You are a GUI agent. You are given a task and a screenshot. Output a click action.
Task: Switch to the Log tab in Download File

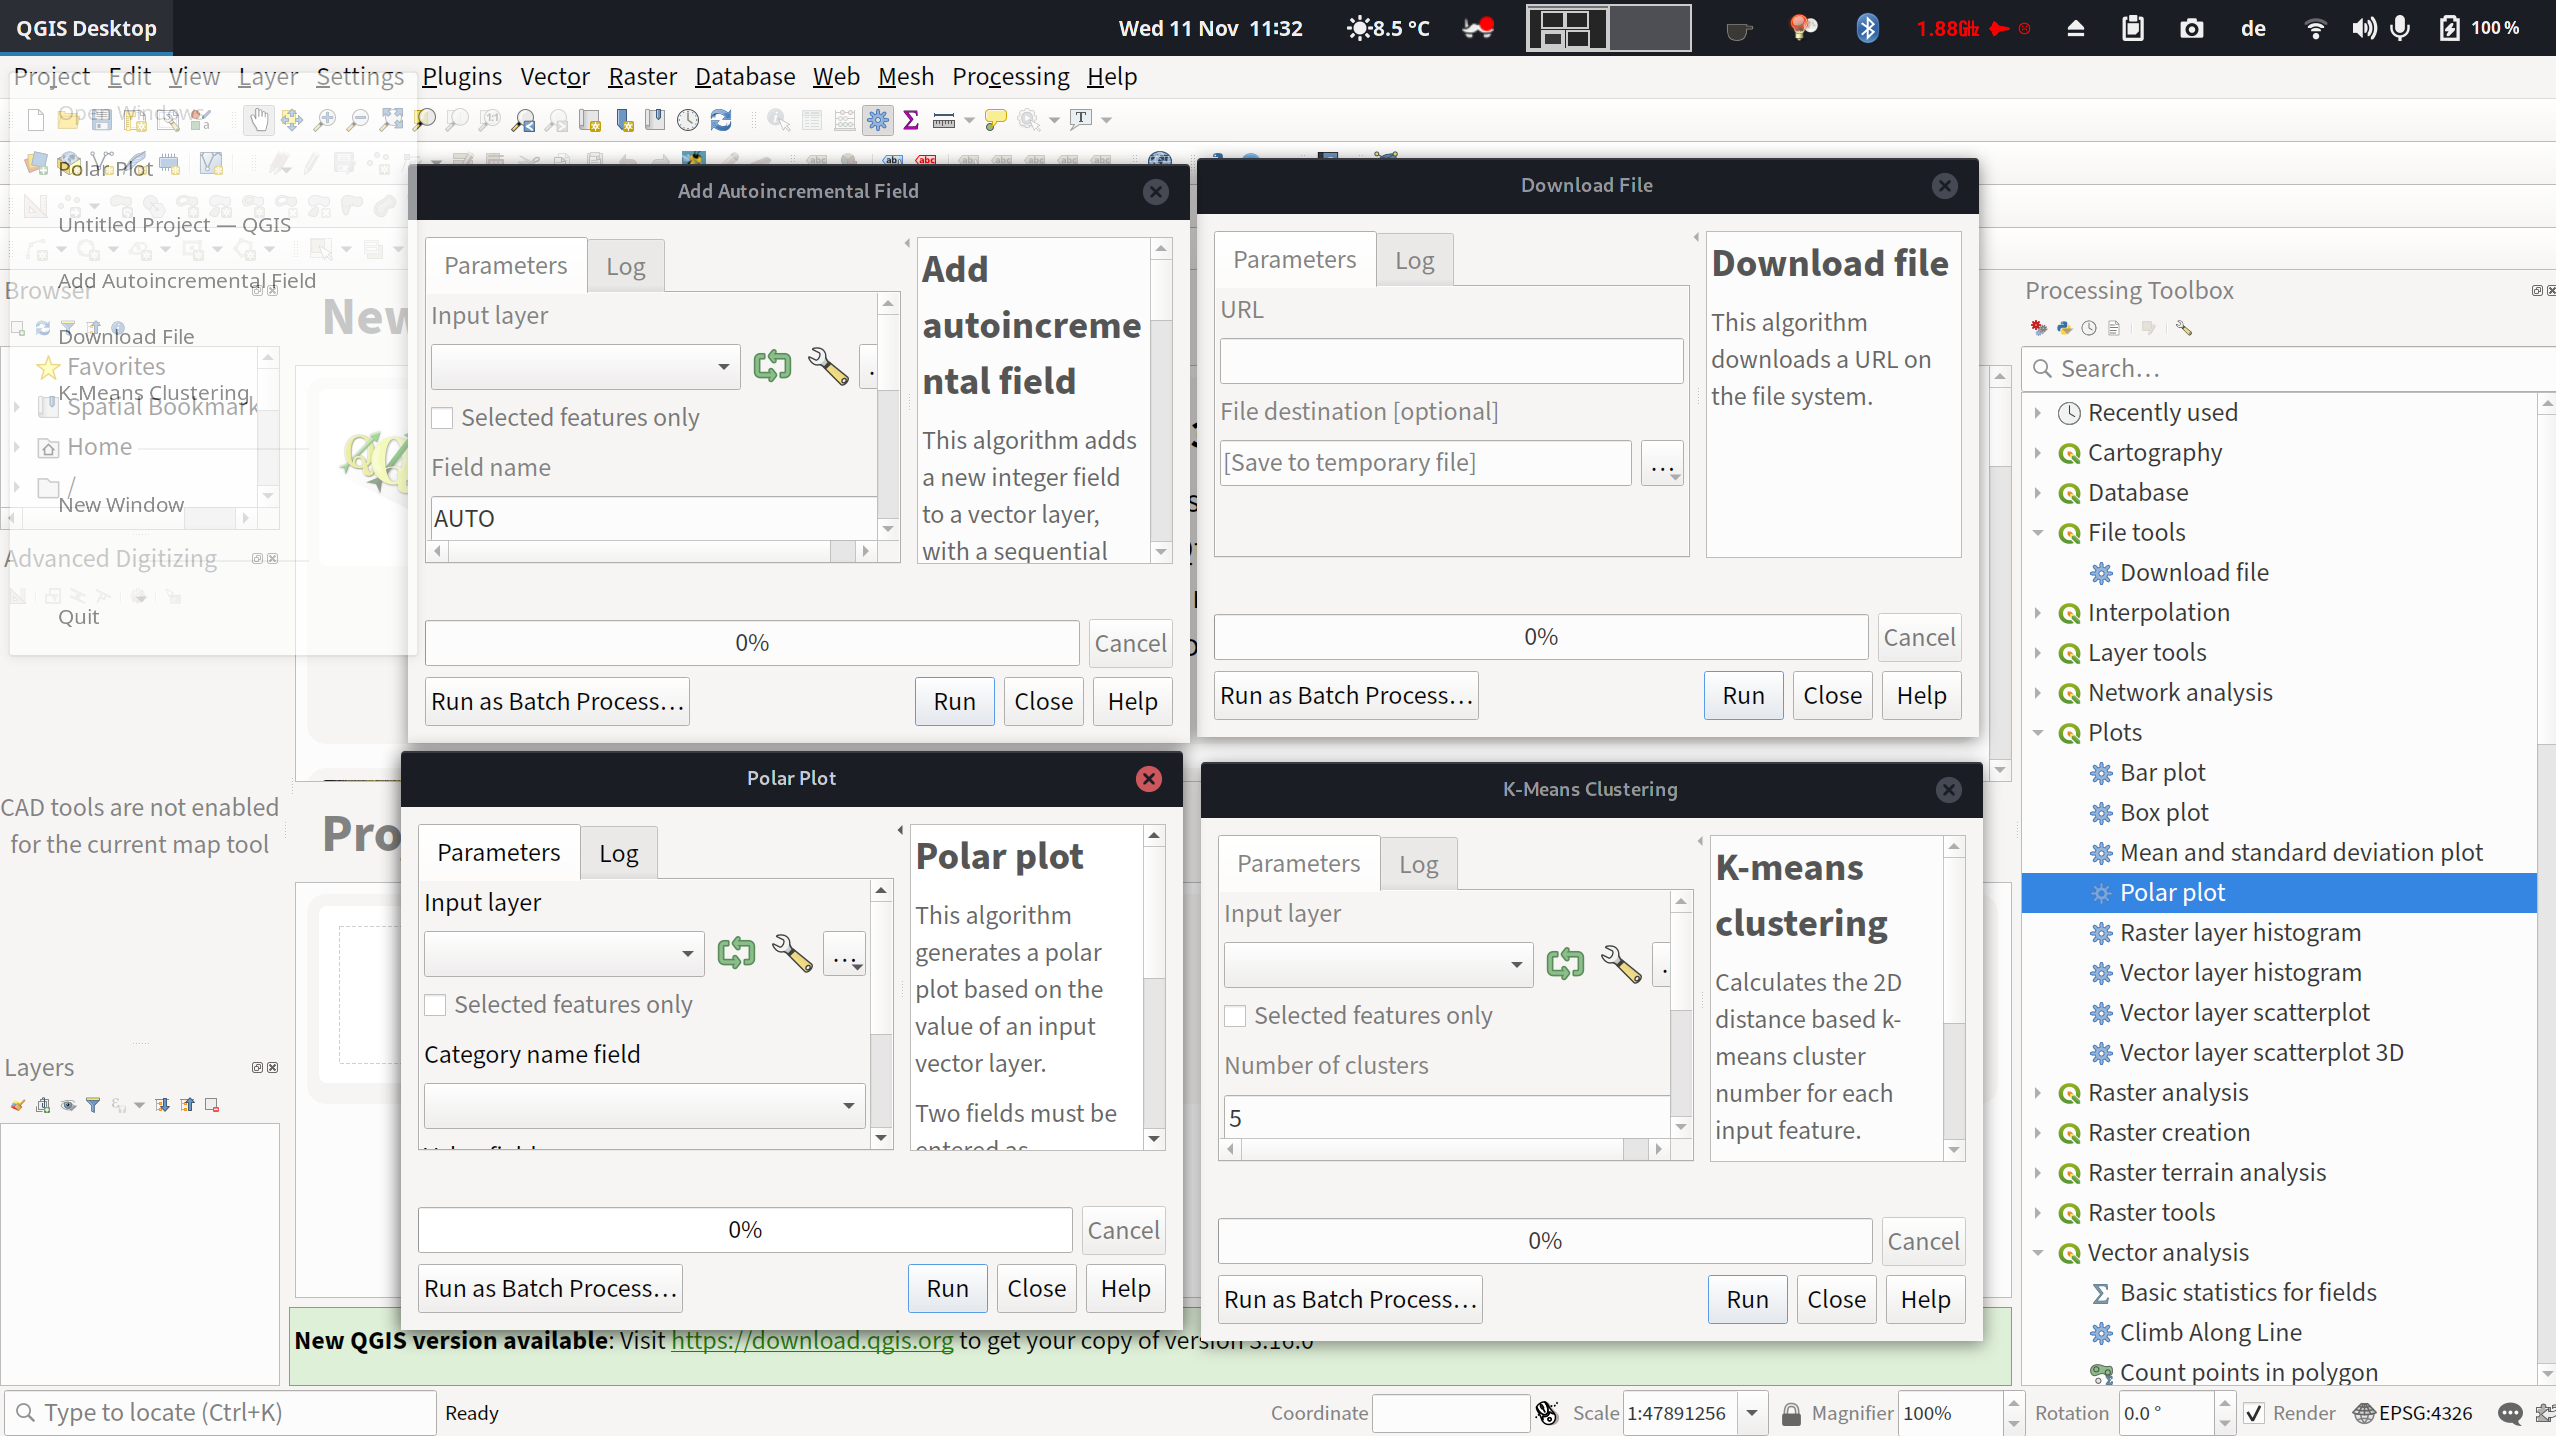coord(1413,259)
